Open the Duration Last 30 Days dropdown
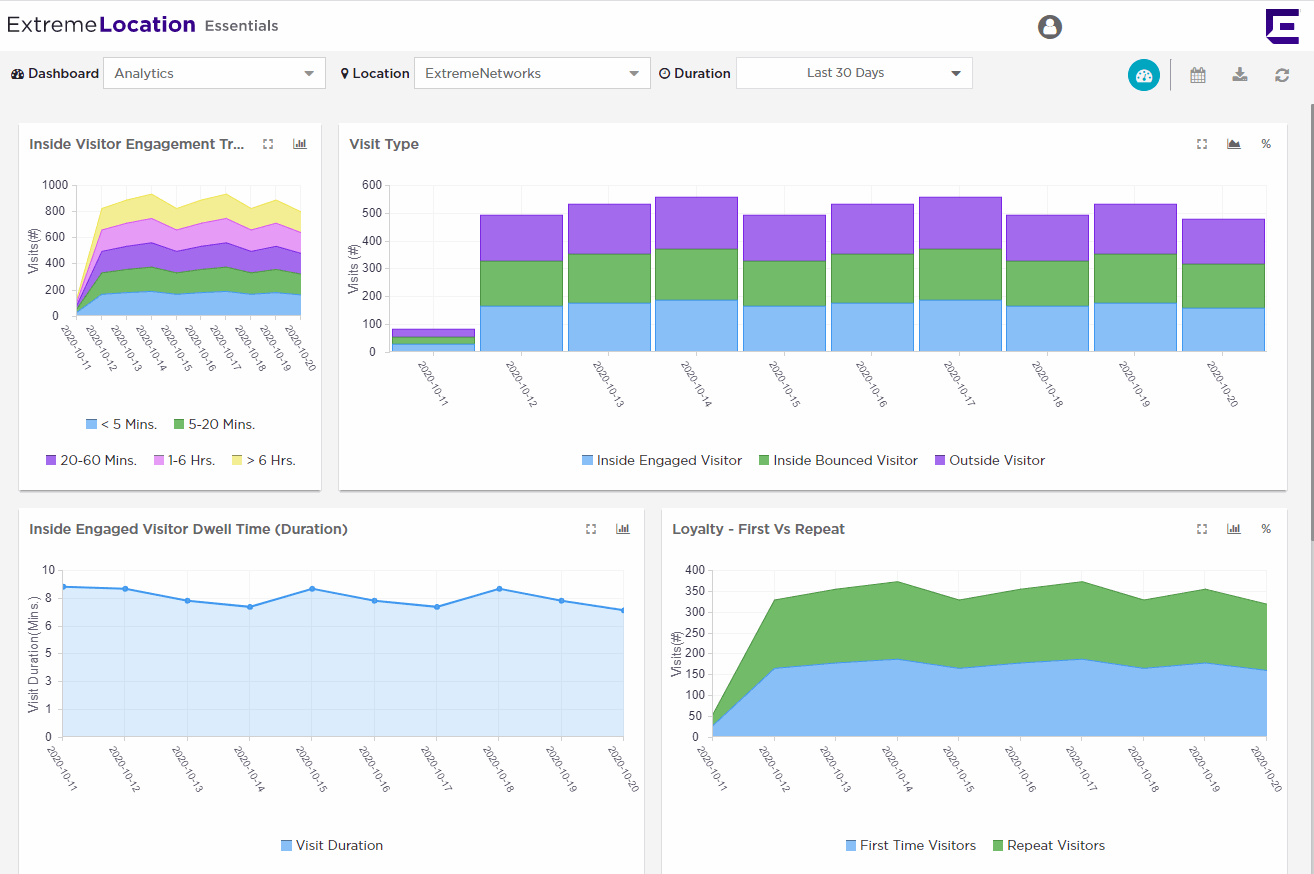Image resolution: width=1314 pixels, height=874 pixels. click(x=854, y=73)
